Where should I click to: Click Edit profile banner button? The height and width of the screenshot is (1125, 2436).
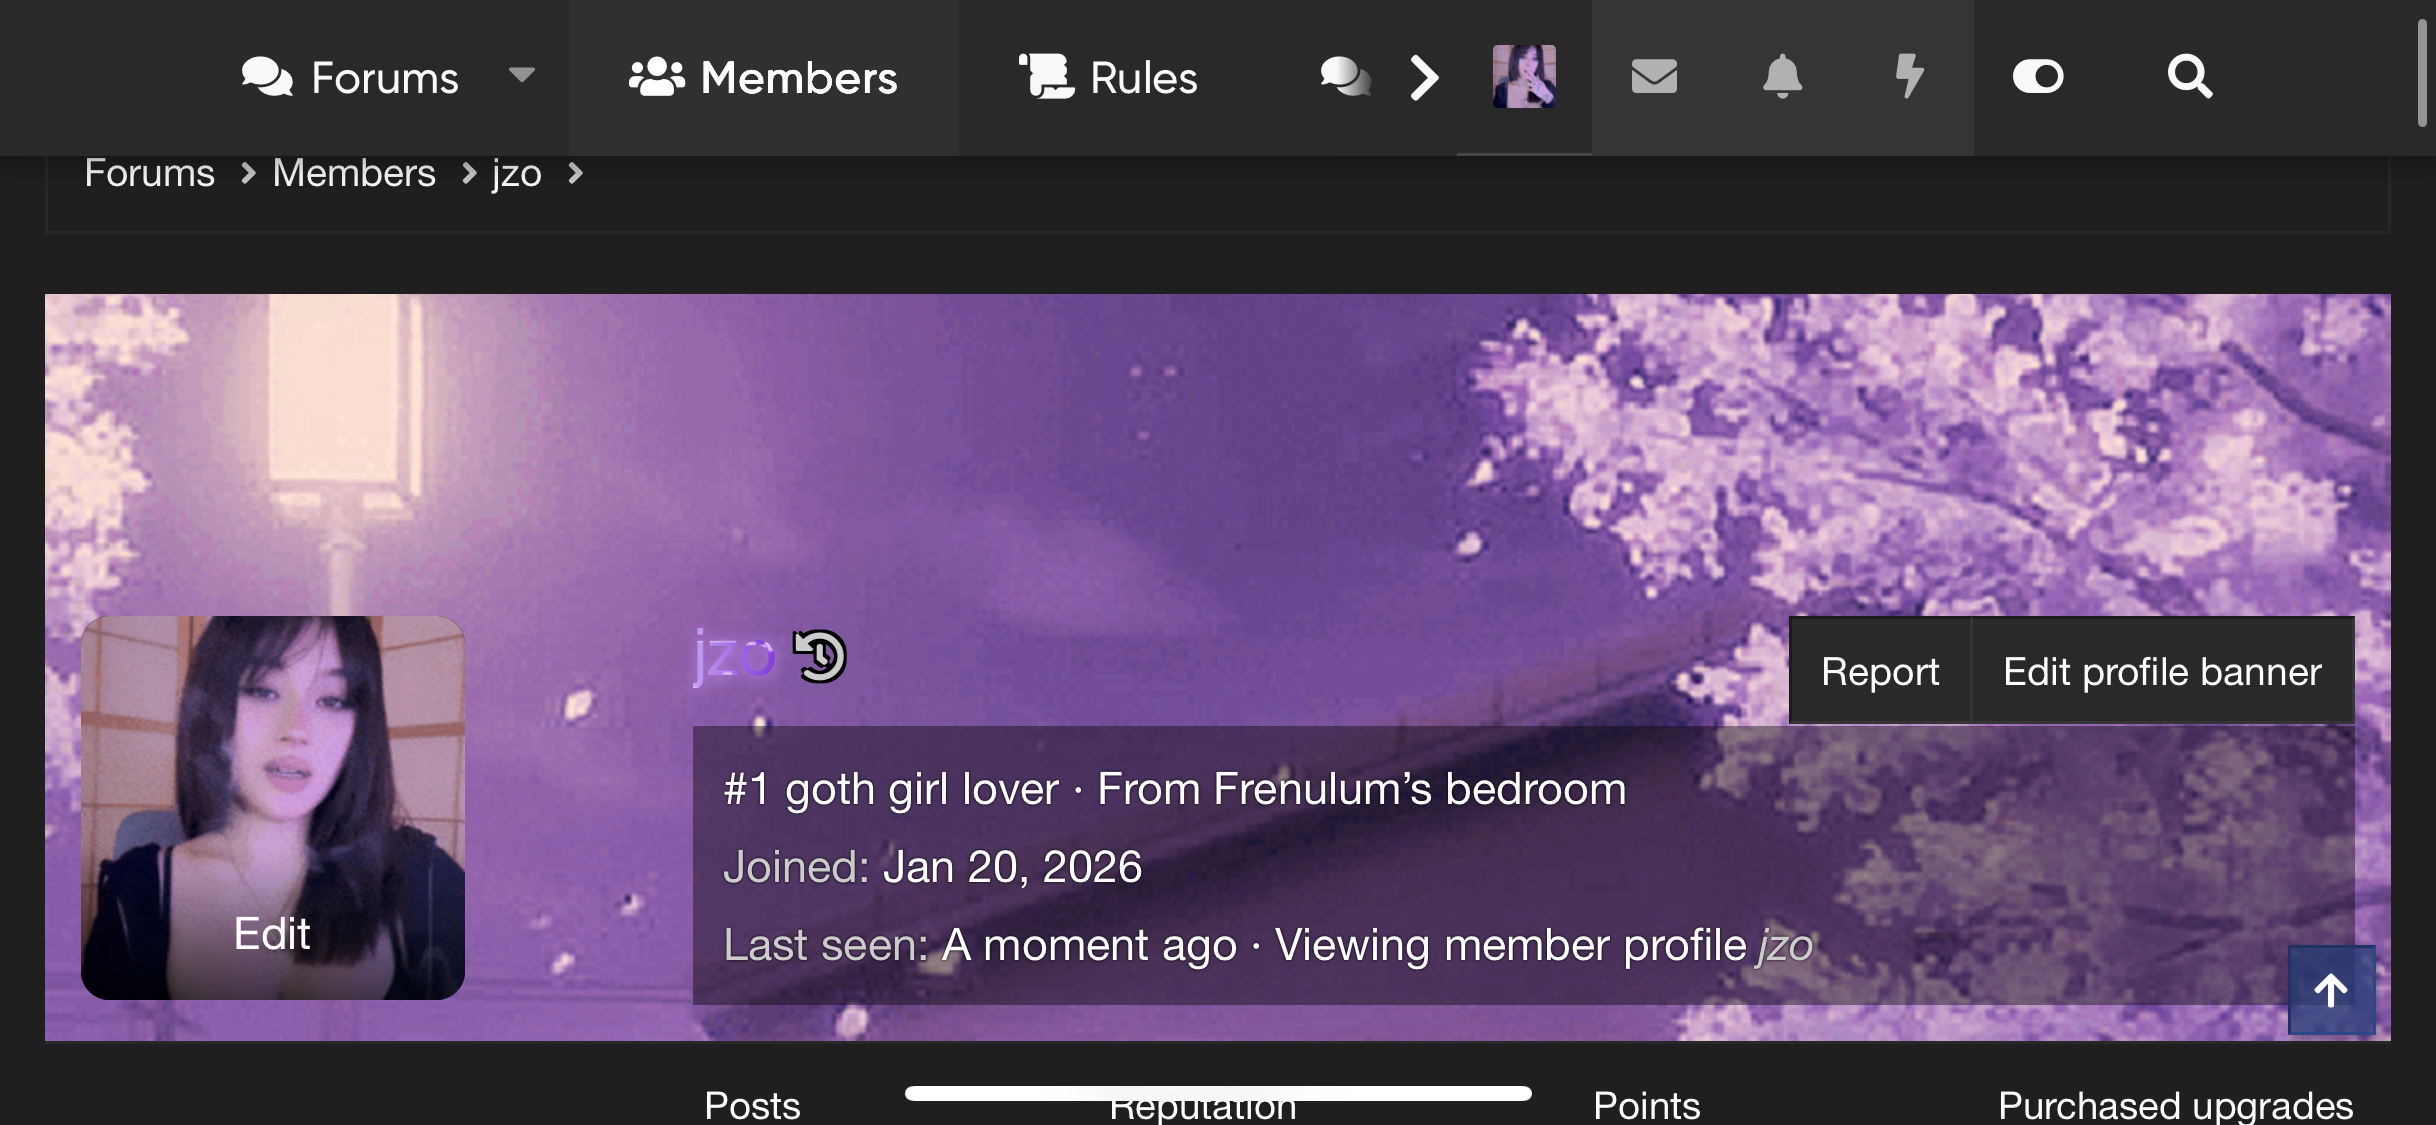[x=2162, y=671]
